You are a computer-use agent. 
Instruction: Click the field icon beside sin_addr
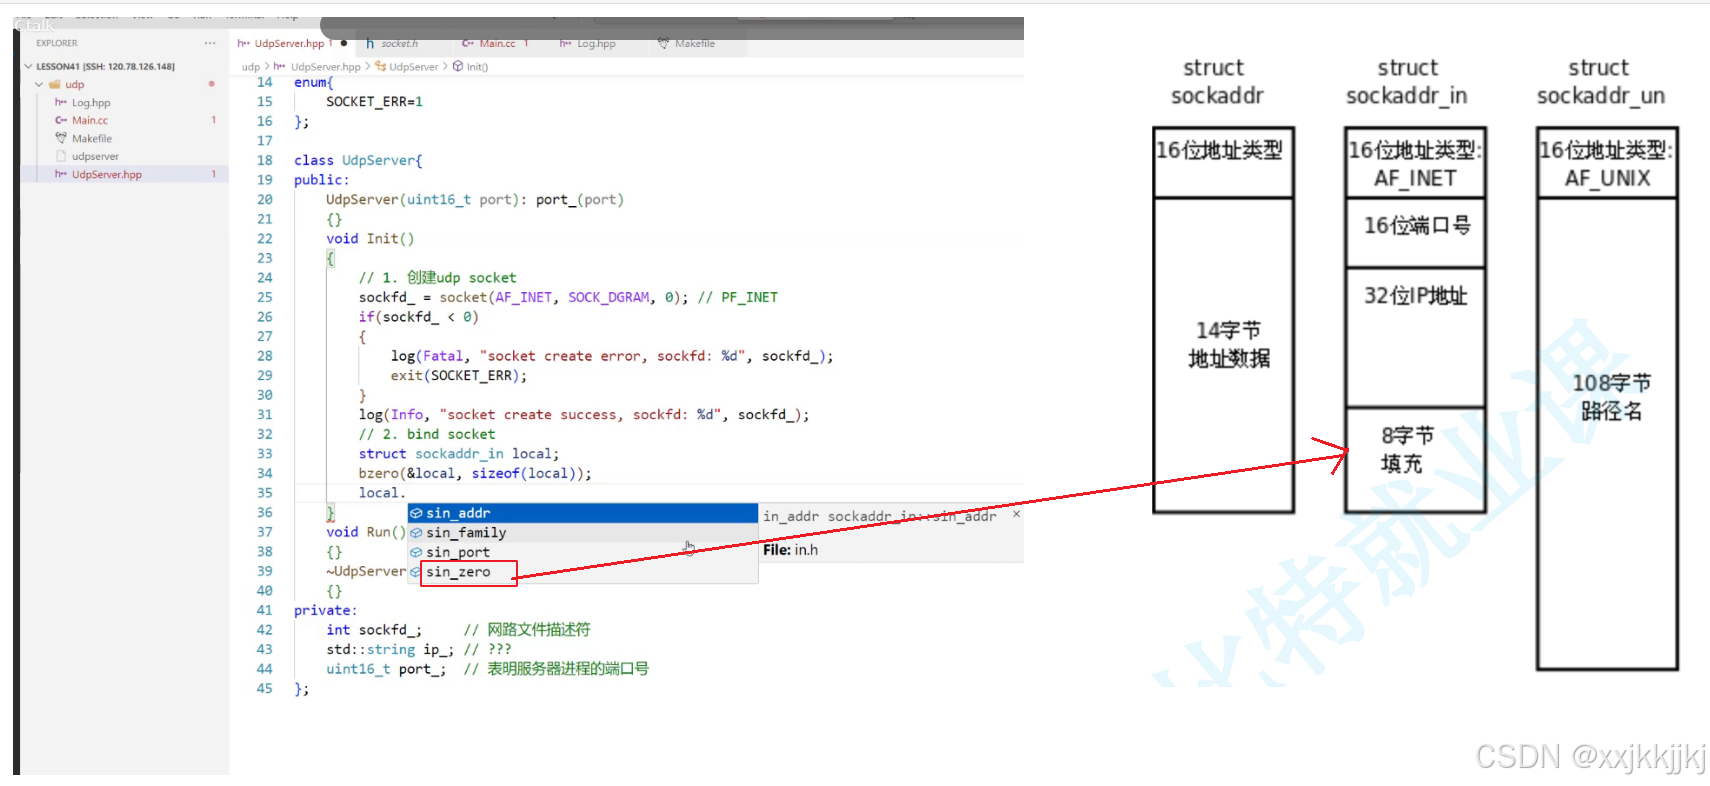[x=416, y=513]
